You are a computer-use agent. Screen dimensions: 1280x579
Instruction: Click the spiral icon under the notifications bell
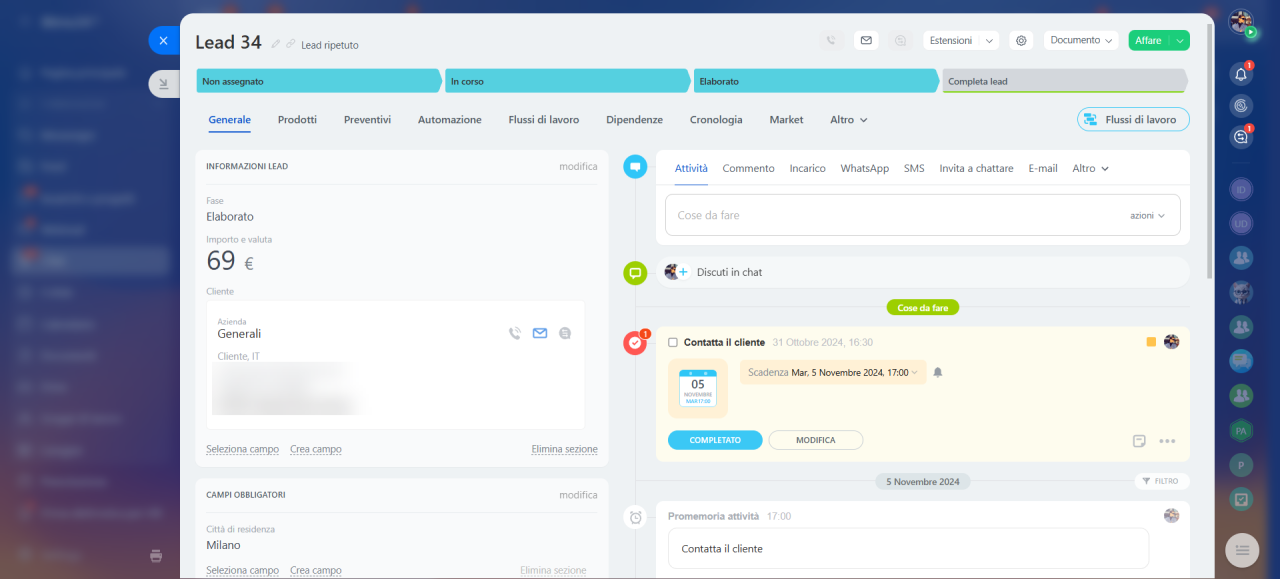point(1241,105)
